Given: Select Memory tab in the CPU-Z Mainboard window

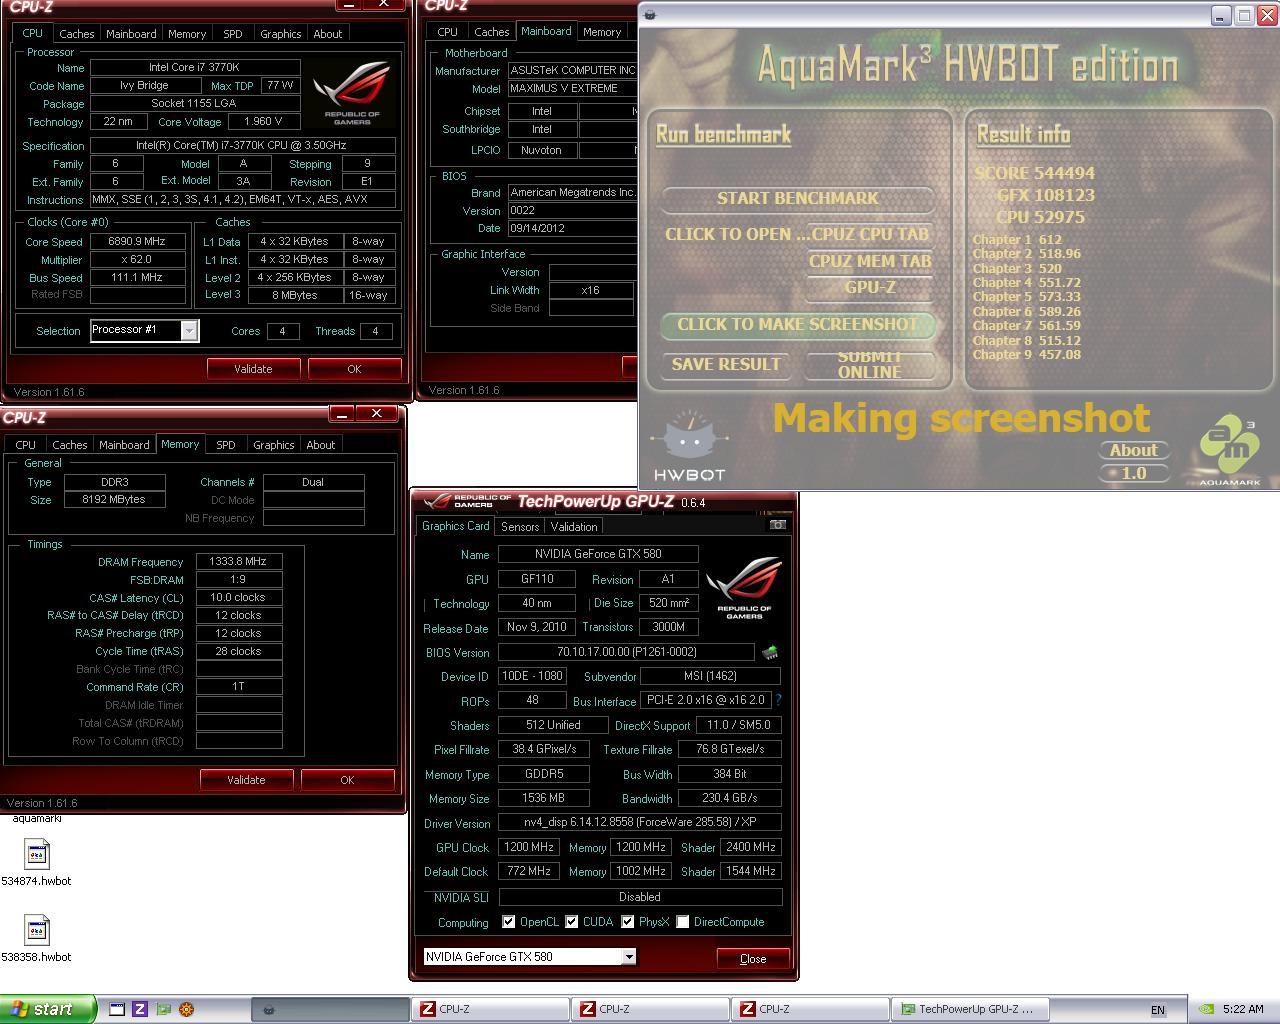Looking at the screenshot, I should (x=602, y=32).
